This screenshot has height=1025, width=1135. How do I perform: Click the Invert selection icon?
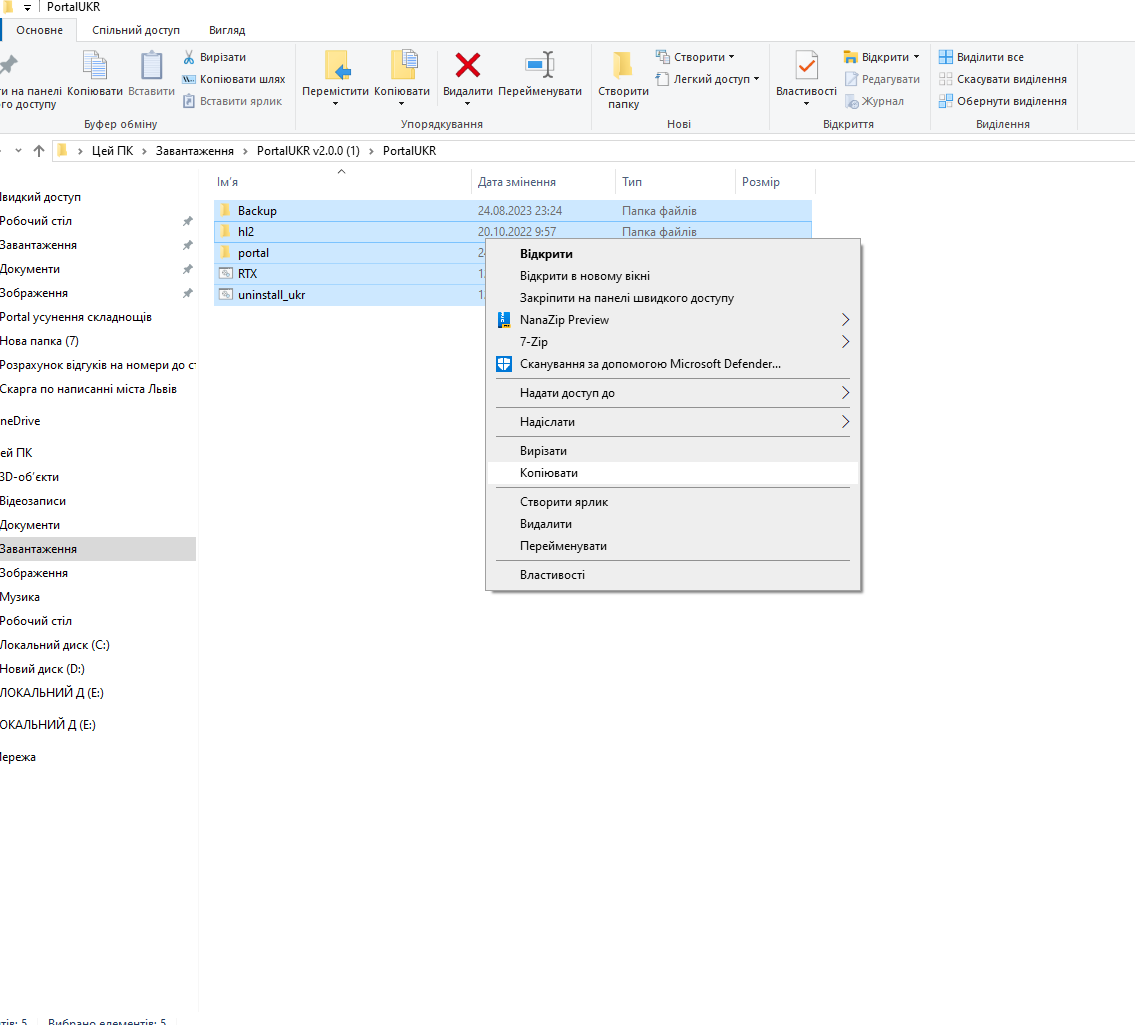pos(945,101)
